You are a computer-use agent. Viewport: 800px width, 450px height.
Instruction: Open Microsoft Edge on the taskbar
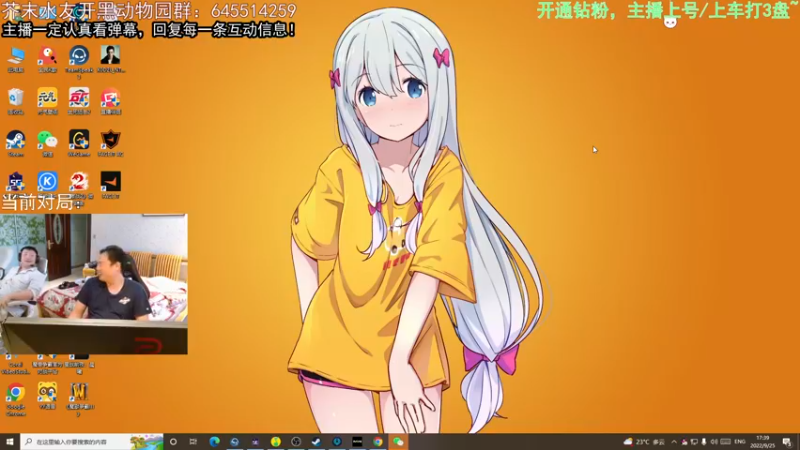(214, 442)
